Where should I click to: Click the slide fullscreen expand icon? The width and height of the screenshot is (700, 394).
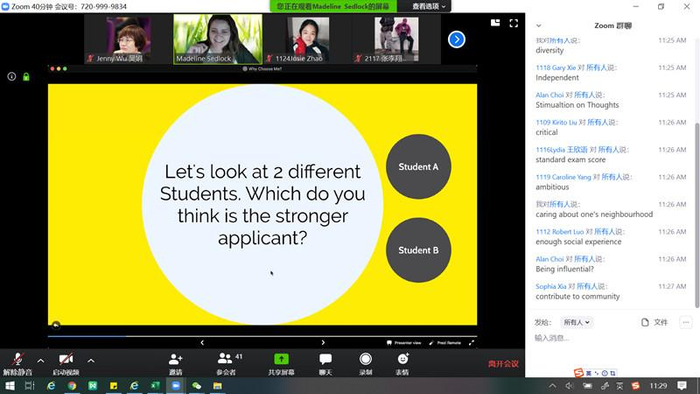click(x=471, y=343)
